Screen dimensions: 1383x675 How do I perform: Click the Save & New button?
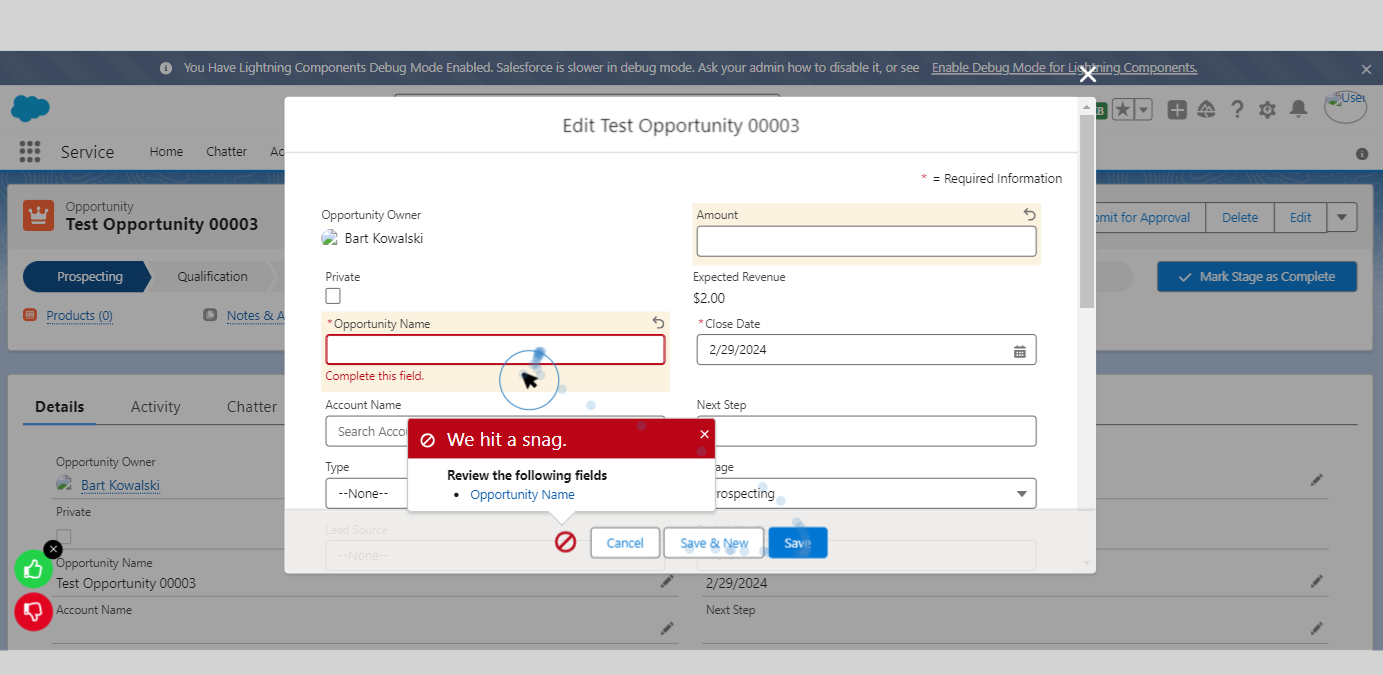(x=713, y=542)
